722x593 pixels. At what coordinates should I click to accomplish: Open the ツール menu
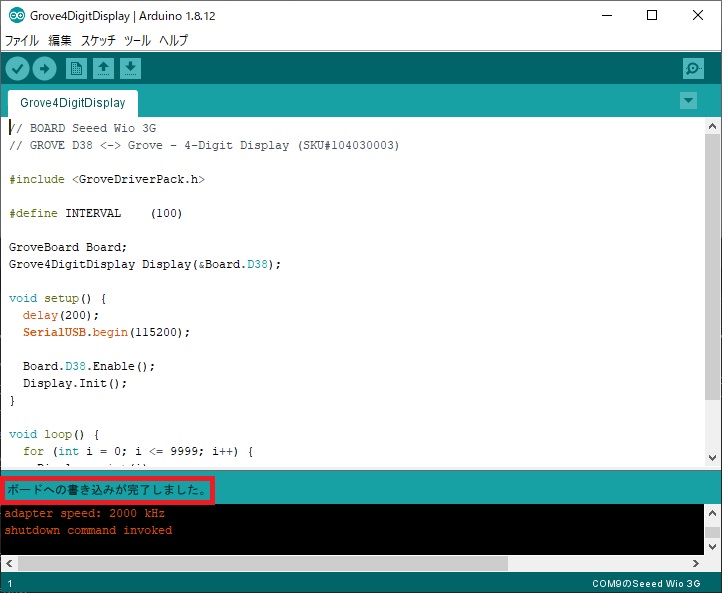137,41
